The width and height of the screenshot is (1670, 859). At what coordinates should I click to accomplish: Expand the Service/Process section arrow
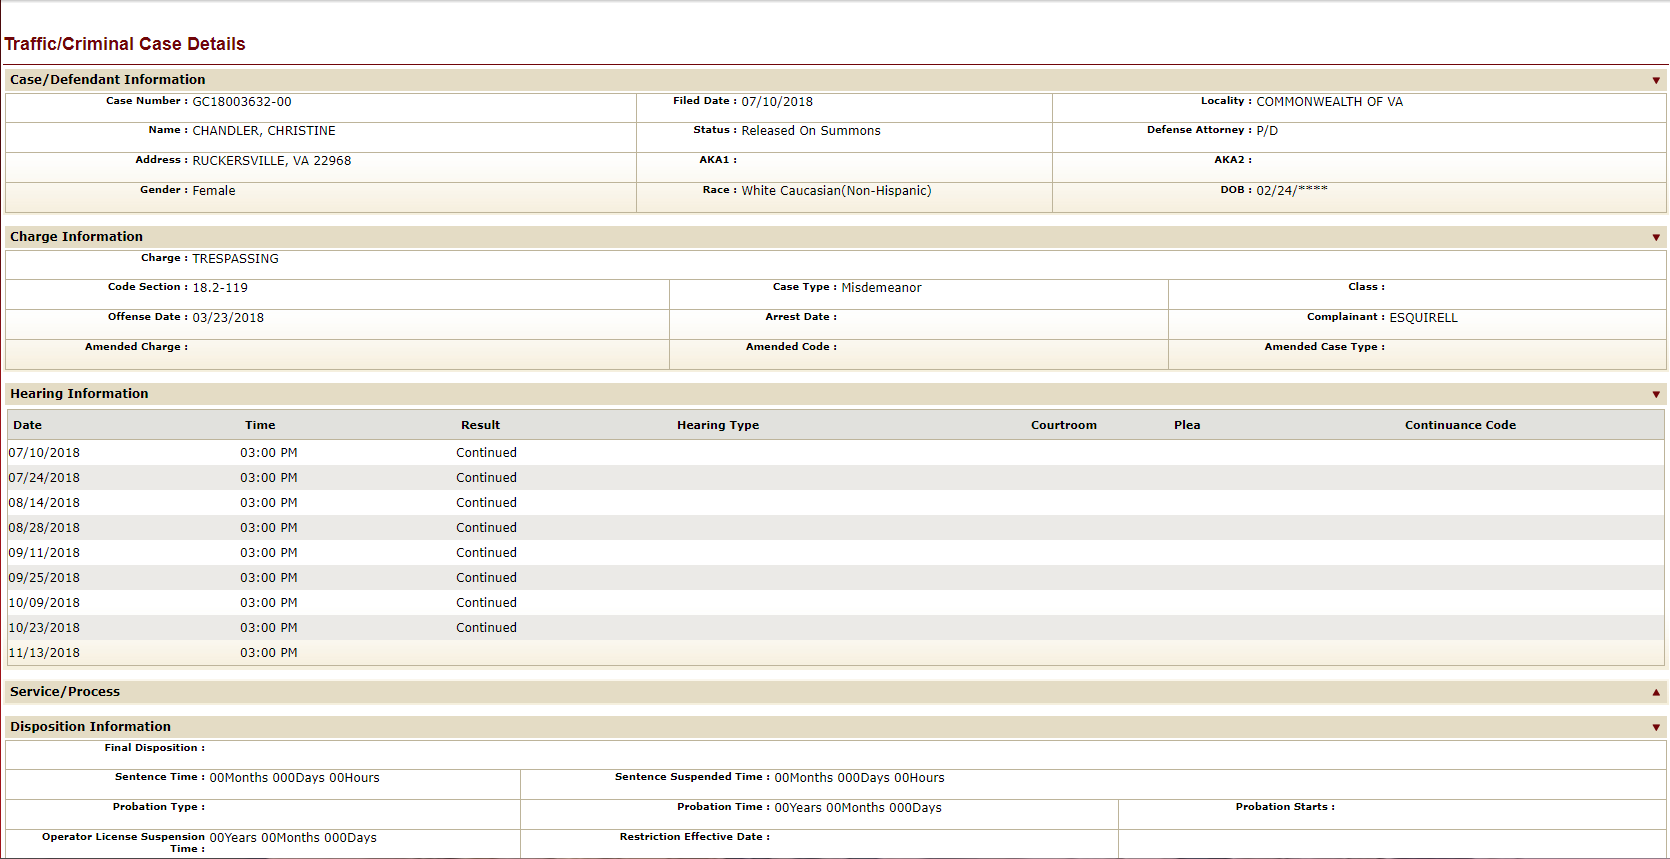pos(1656,692)
